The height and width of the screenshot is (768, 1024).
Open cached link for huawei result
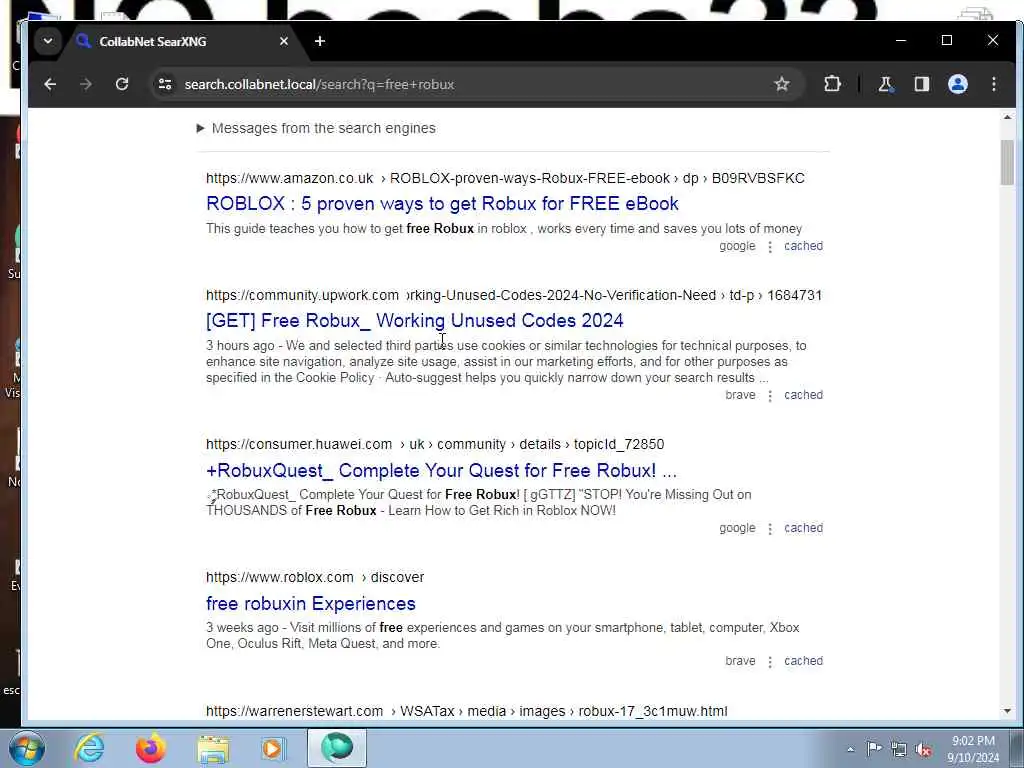click(x=803, y=528)
